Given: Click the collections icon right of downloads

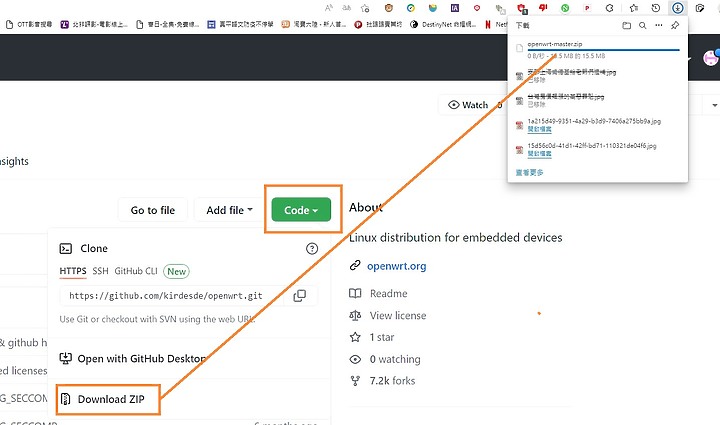Looking at the screenshot, I should tap(700, 8).
